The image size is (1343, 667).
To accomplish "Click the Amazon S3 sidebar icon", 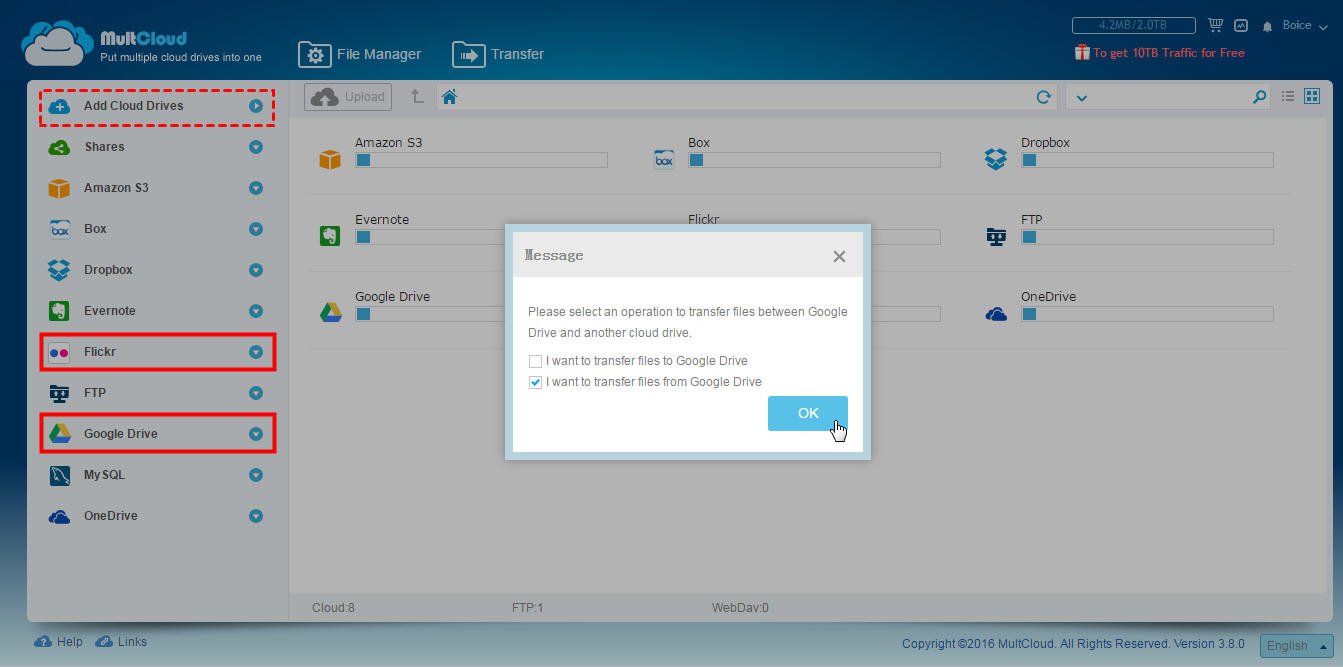I will pyautogui.click(x=59, y=188).
